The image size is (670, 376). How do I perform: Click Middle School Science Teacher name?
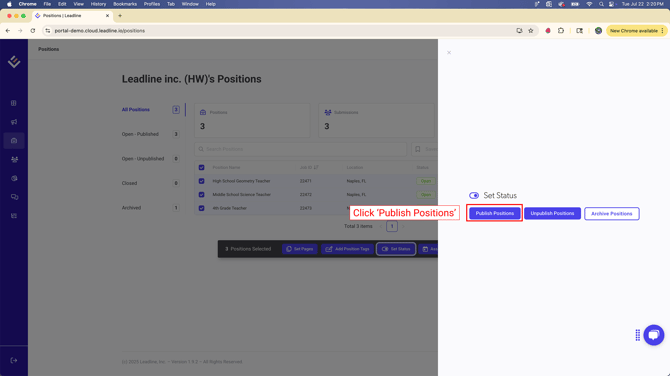point(242,194)
